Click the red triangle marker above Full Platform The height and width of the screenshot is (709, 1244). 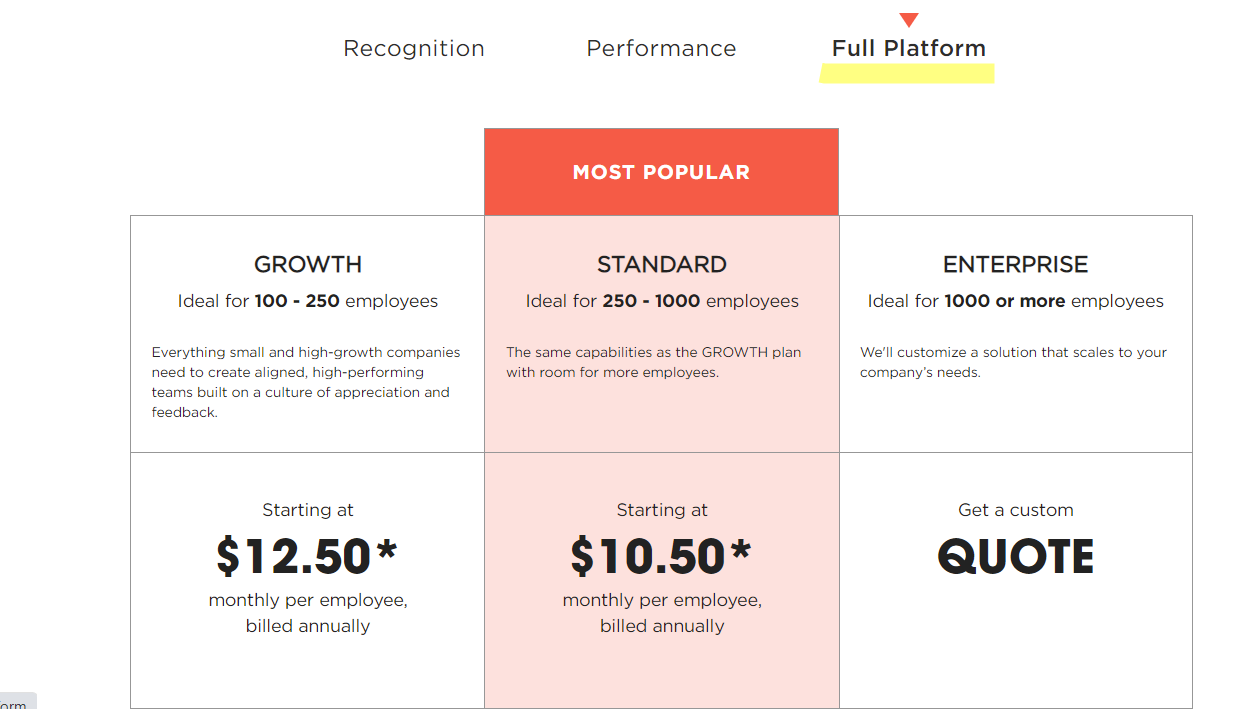pos(909,20)
